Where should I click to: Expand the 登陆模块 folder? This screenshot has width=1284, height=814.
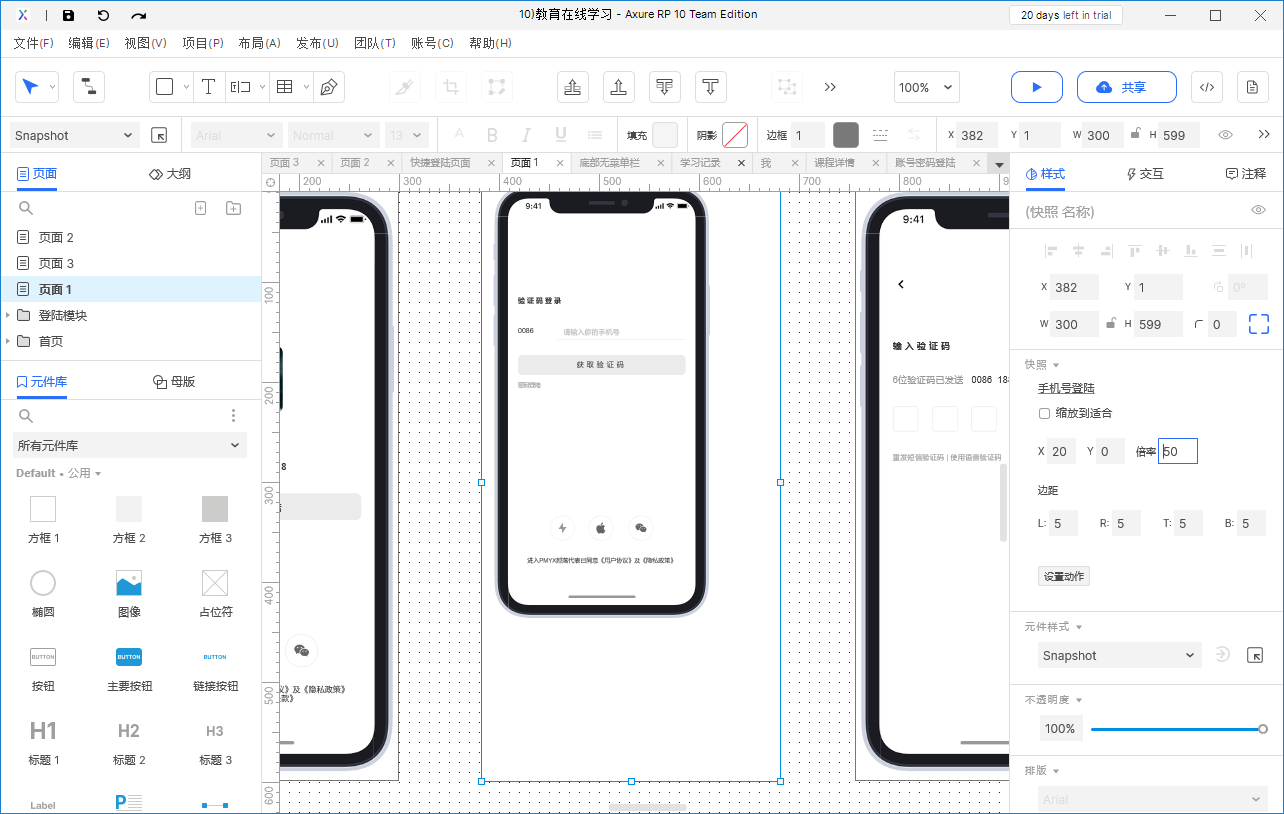[9, 315]
